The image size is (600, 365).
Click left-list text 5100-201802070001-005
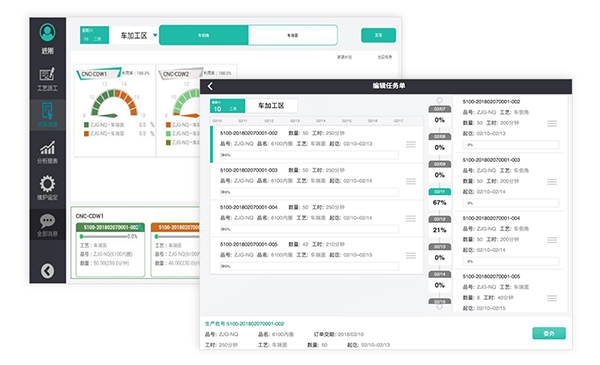(x=249, y=244)
